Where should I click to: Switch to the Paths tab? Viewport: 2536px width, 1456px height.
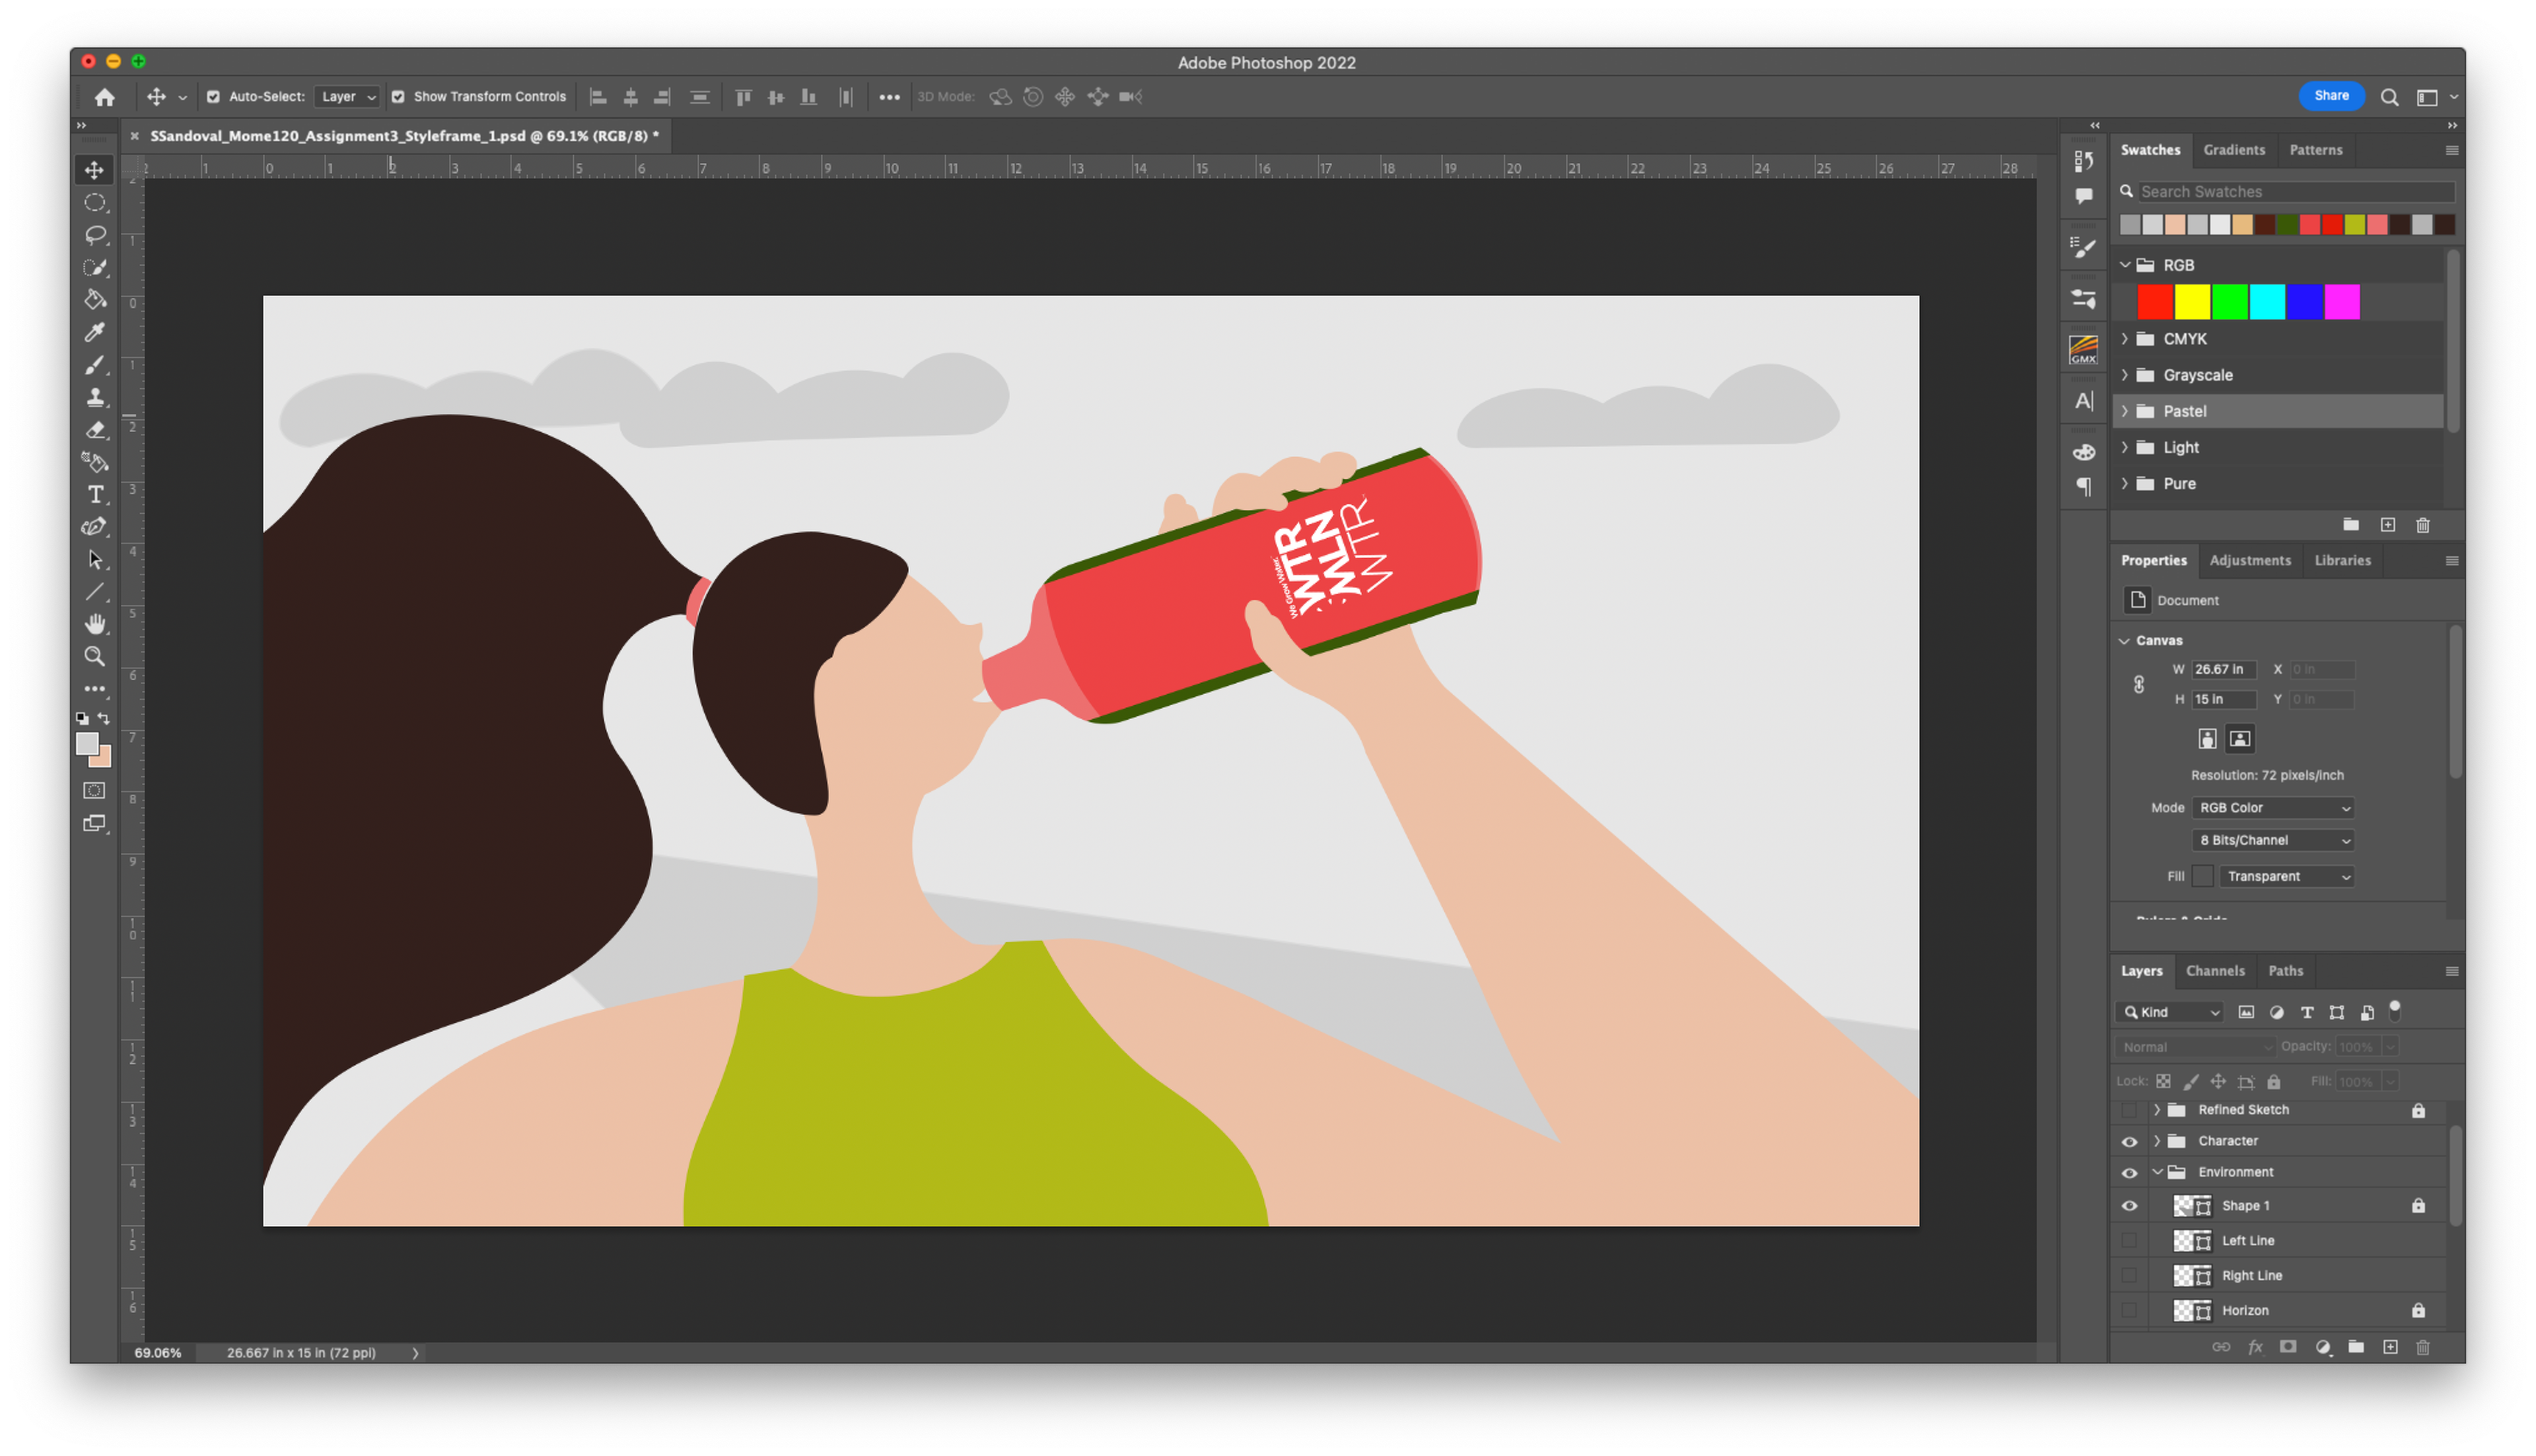tap(2285, 970)
